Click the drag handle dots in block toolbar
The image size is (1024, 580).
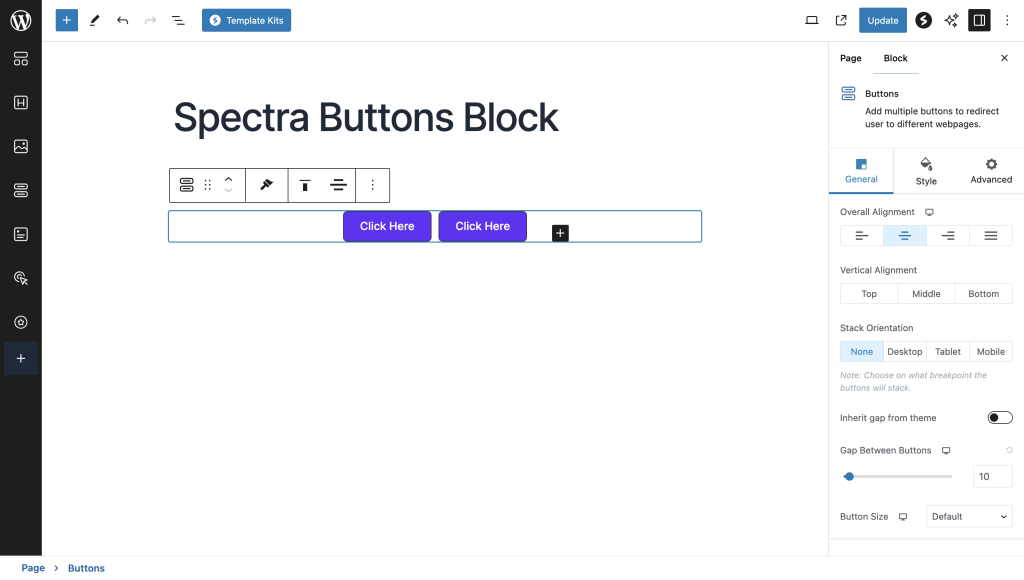tap(208, 185)
